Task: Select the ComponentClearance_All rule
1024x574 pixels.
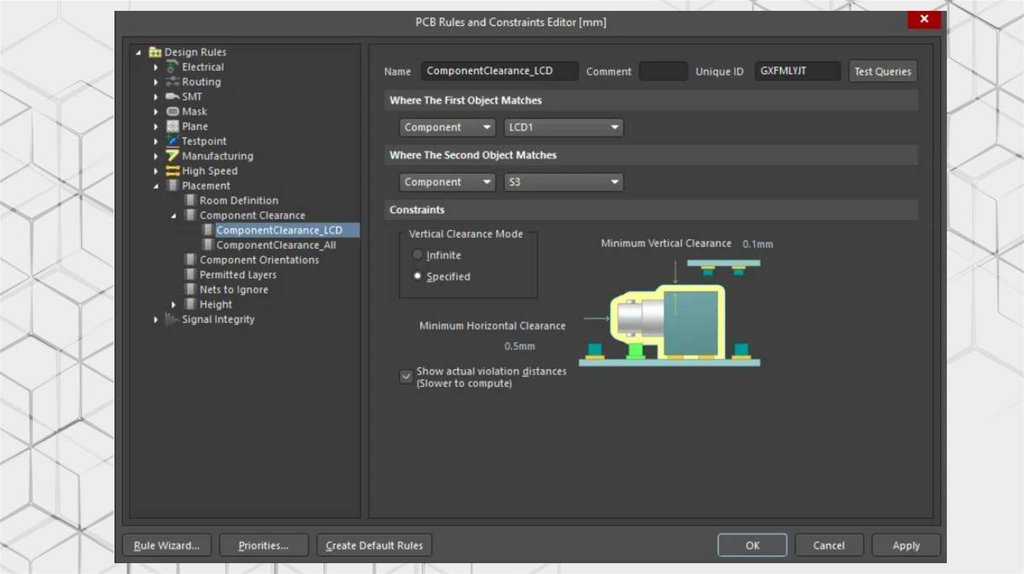Action: [276, 245]
